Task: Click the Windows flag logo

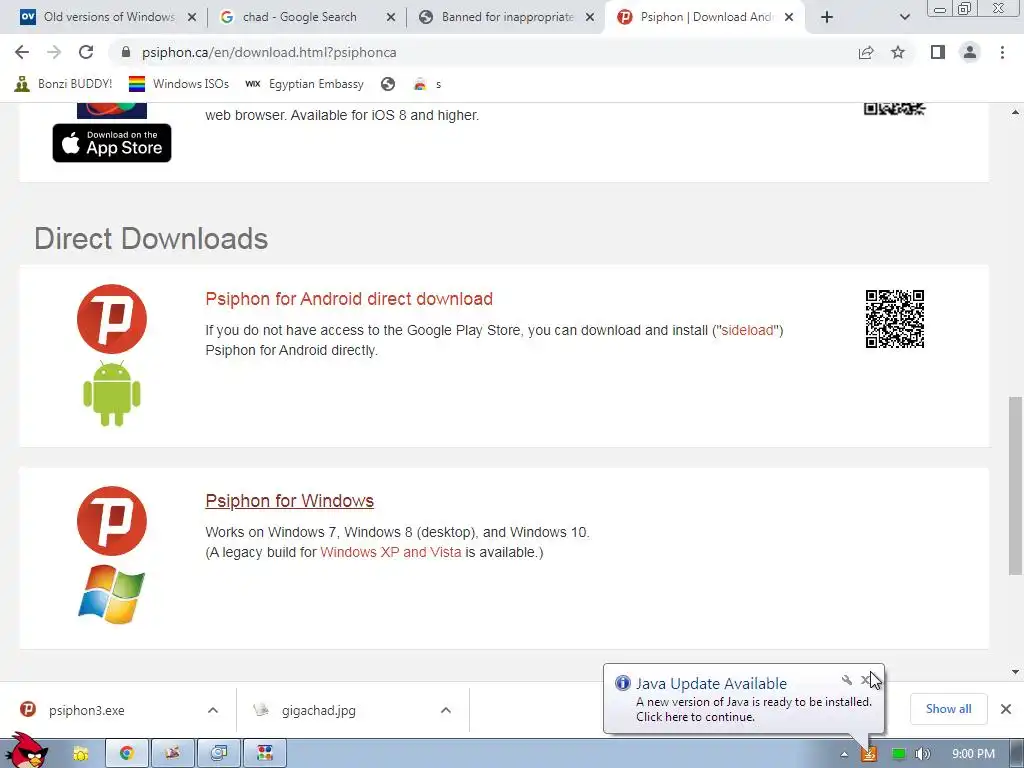Action: 112,594
